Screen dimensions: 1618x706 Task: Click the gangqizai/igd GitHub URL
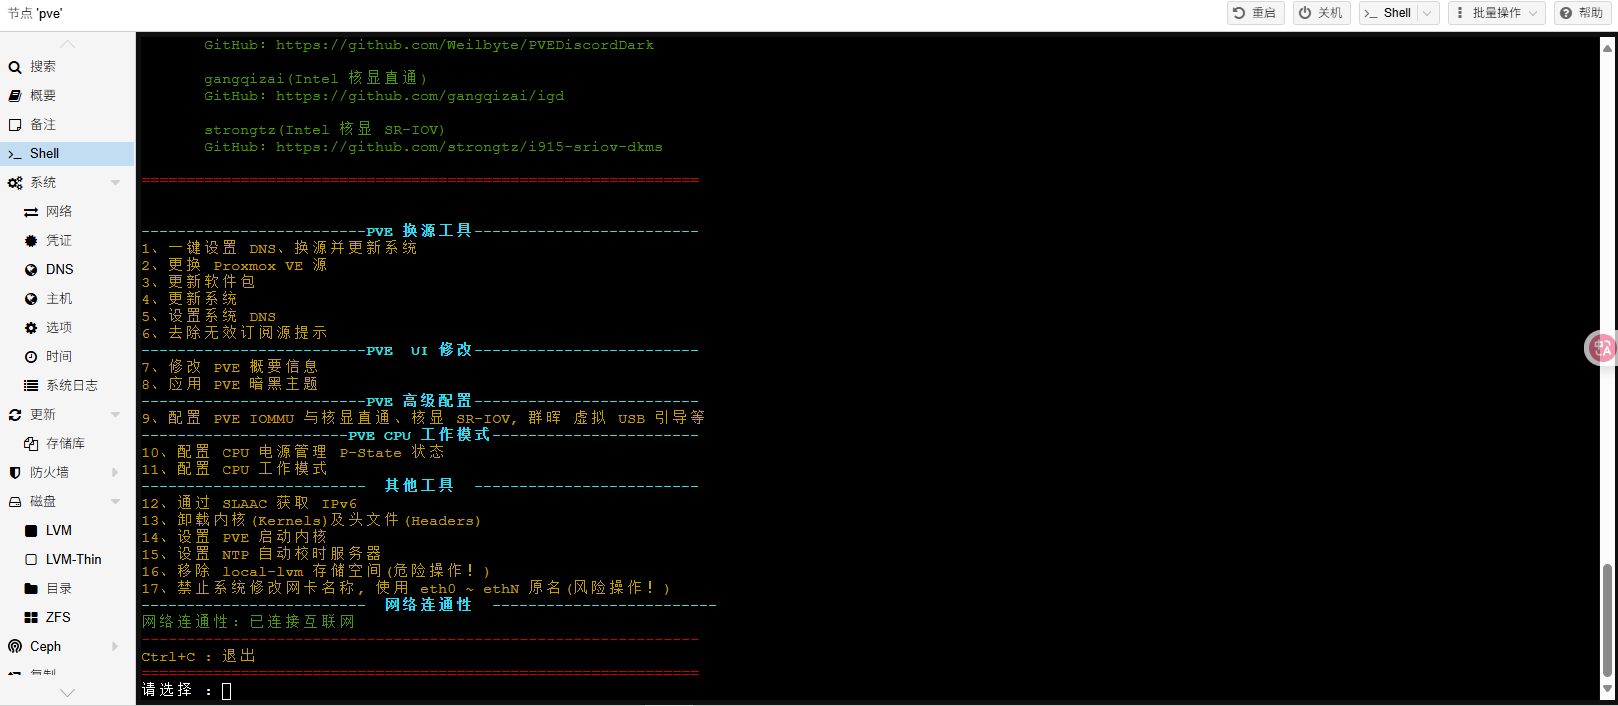420,96
